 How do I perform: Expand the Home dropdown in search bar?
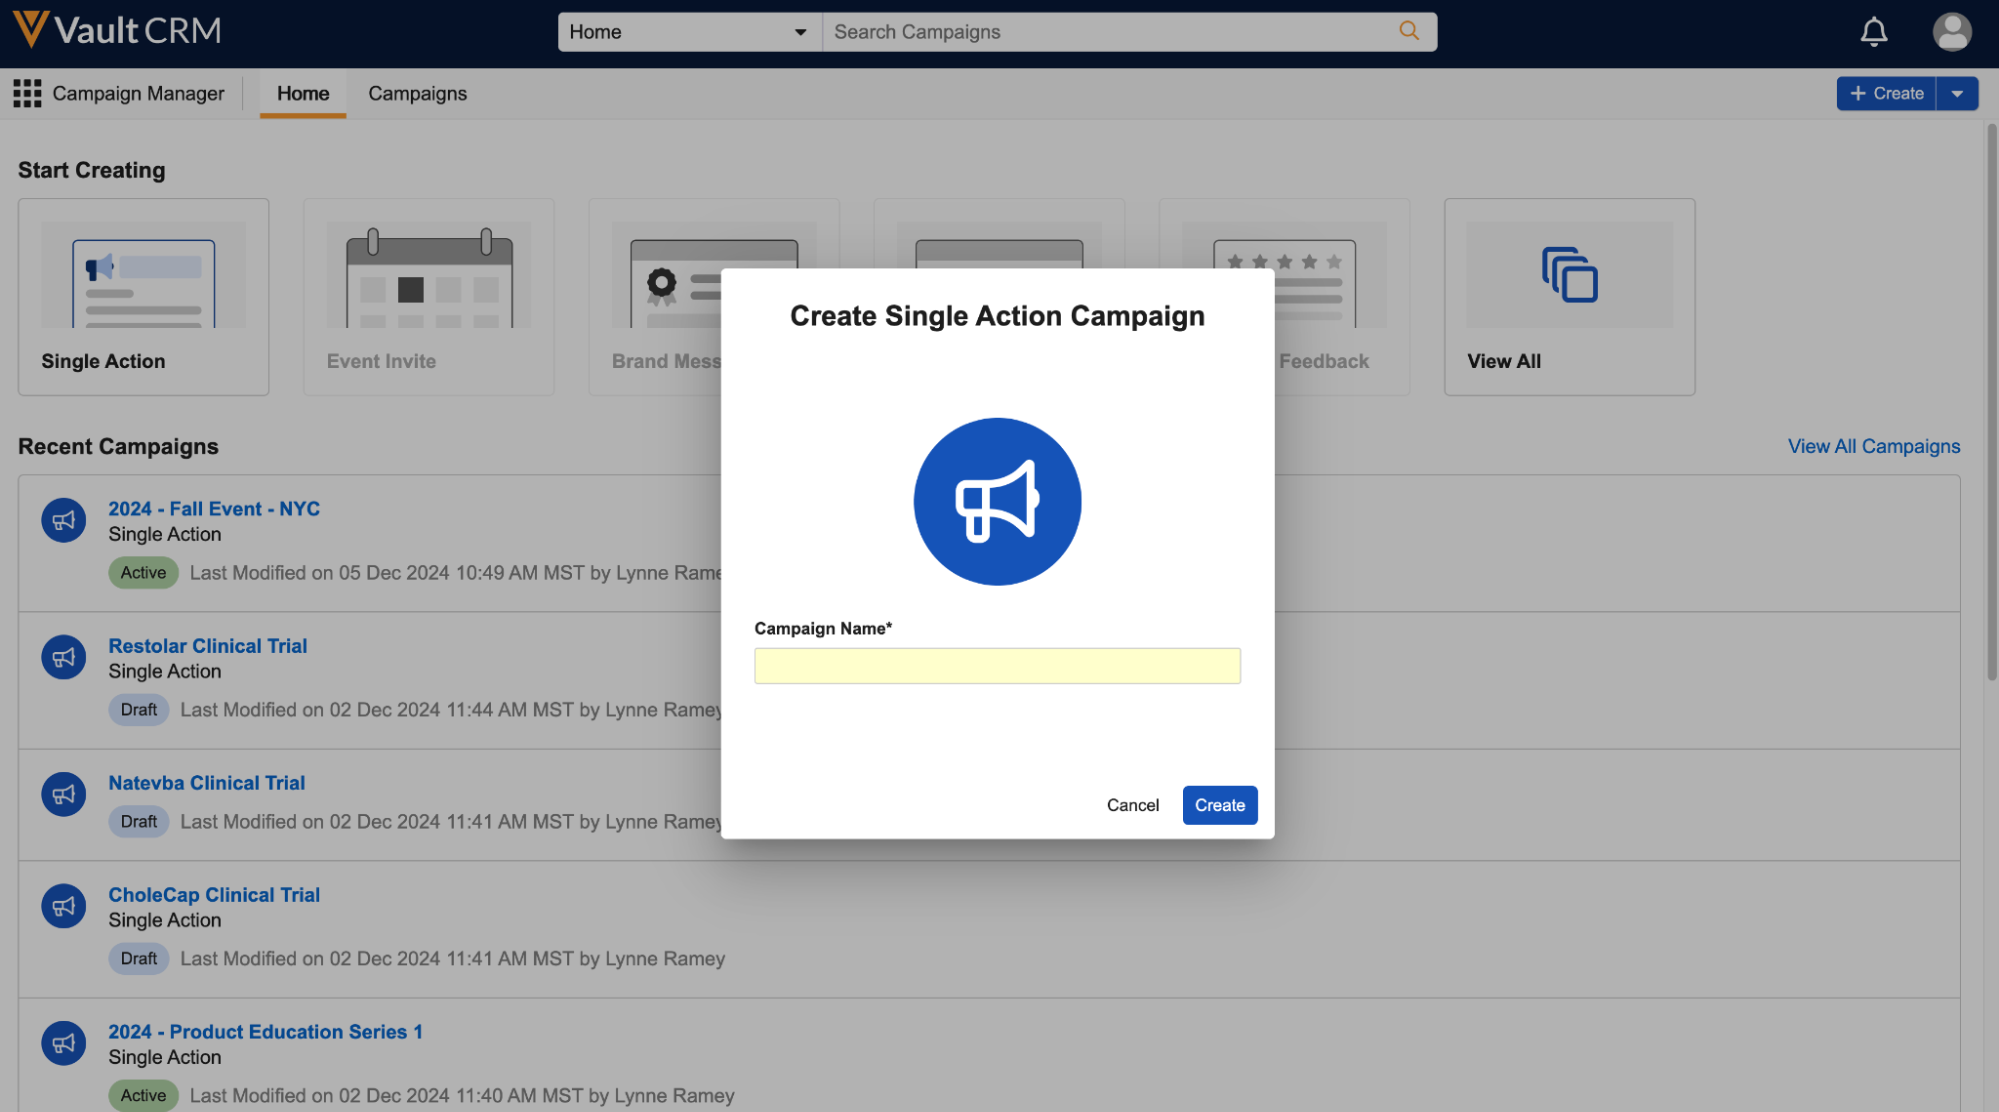pyautogui.click(x=800, y=32)
